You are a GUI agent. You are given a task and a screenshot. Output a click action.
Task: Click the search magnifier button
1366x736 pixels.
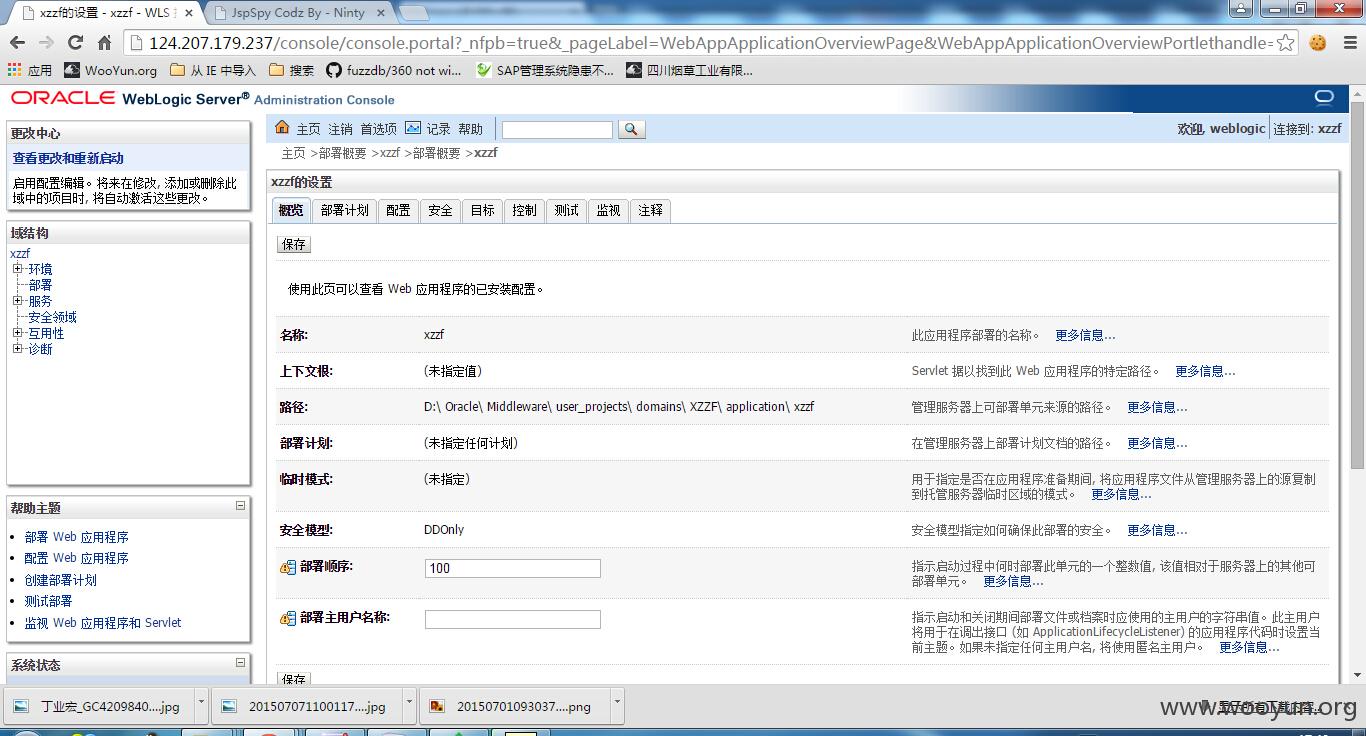click(631, 129)
